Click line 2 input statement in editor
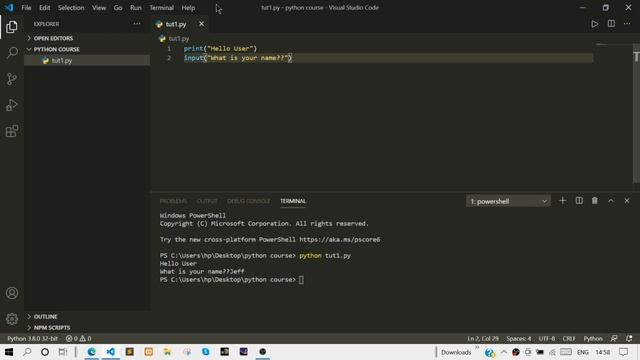The width and height of the screenshot is (640, 360). tap(238, 58)
